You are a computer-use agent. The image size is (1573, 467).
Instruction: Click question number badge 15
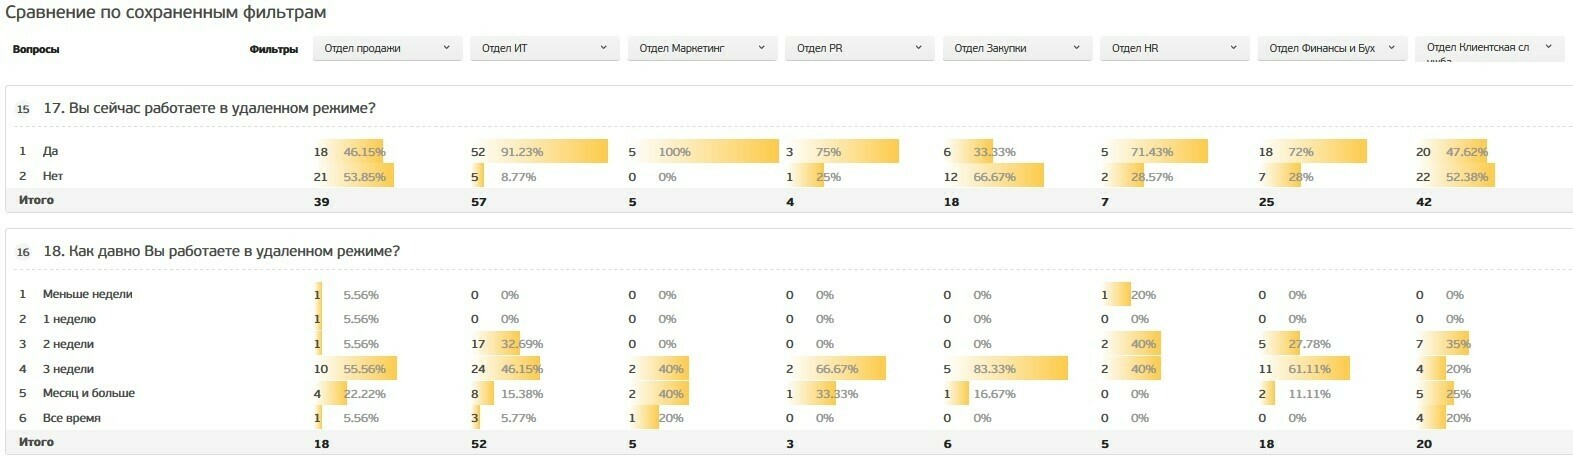coord(23,109)
